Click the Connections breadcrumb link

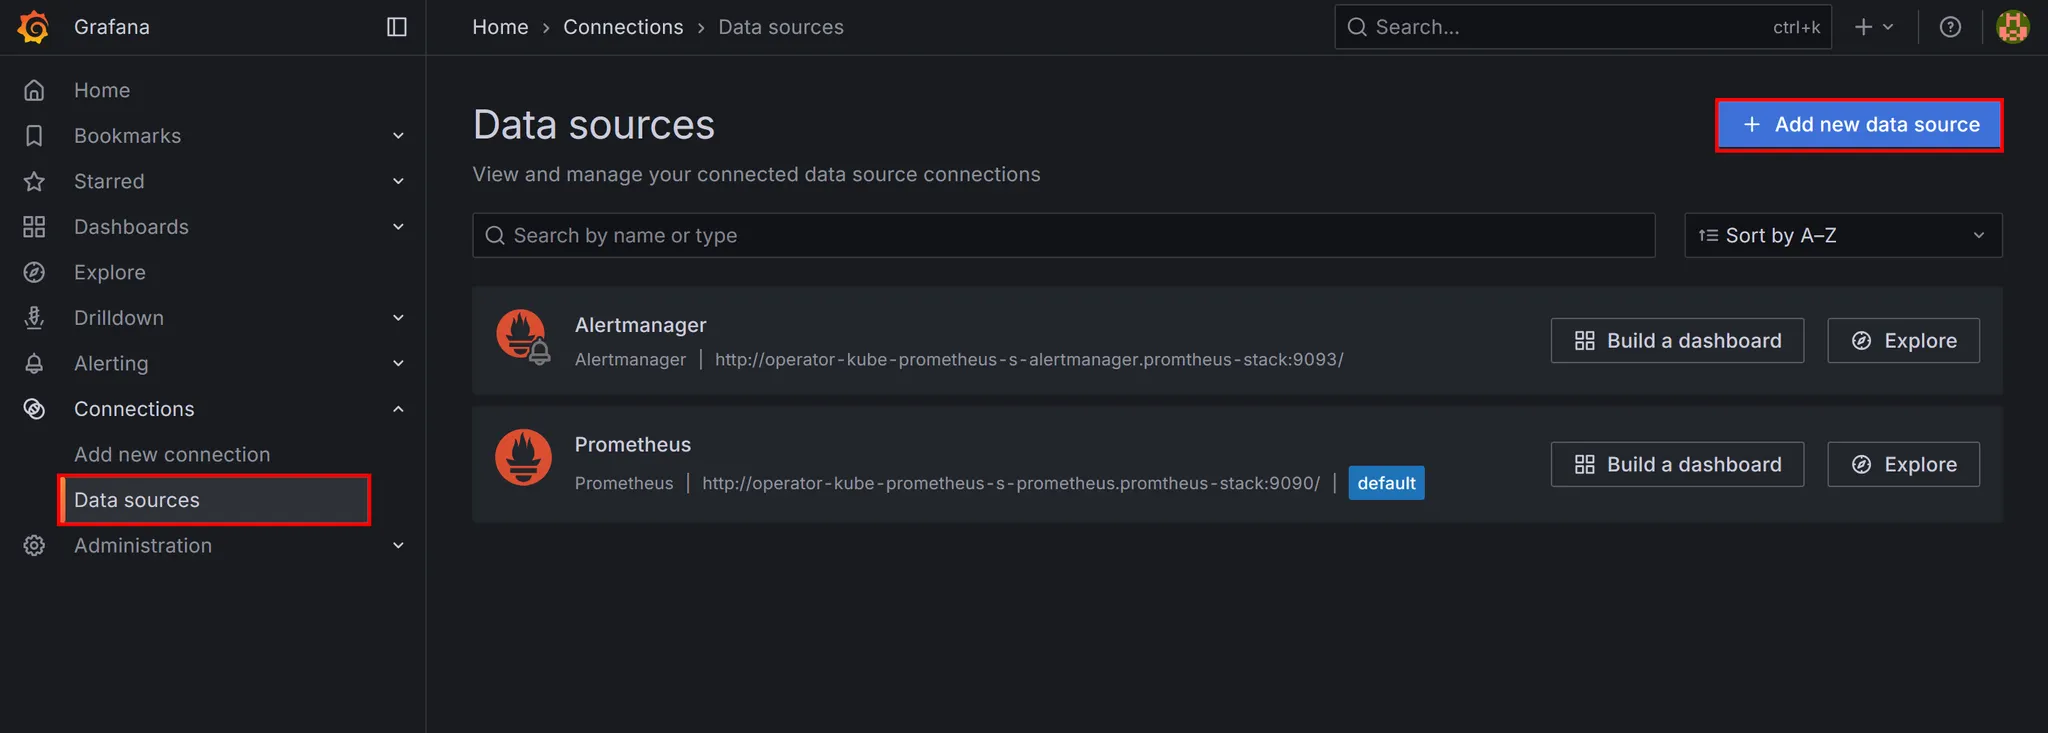coord(623,27)
